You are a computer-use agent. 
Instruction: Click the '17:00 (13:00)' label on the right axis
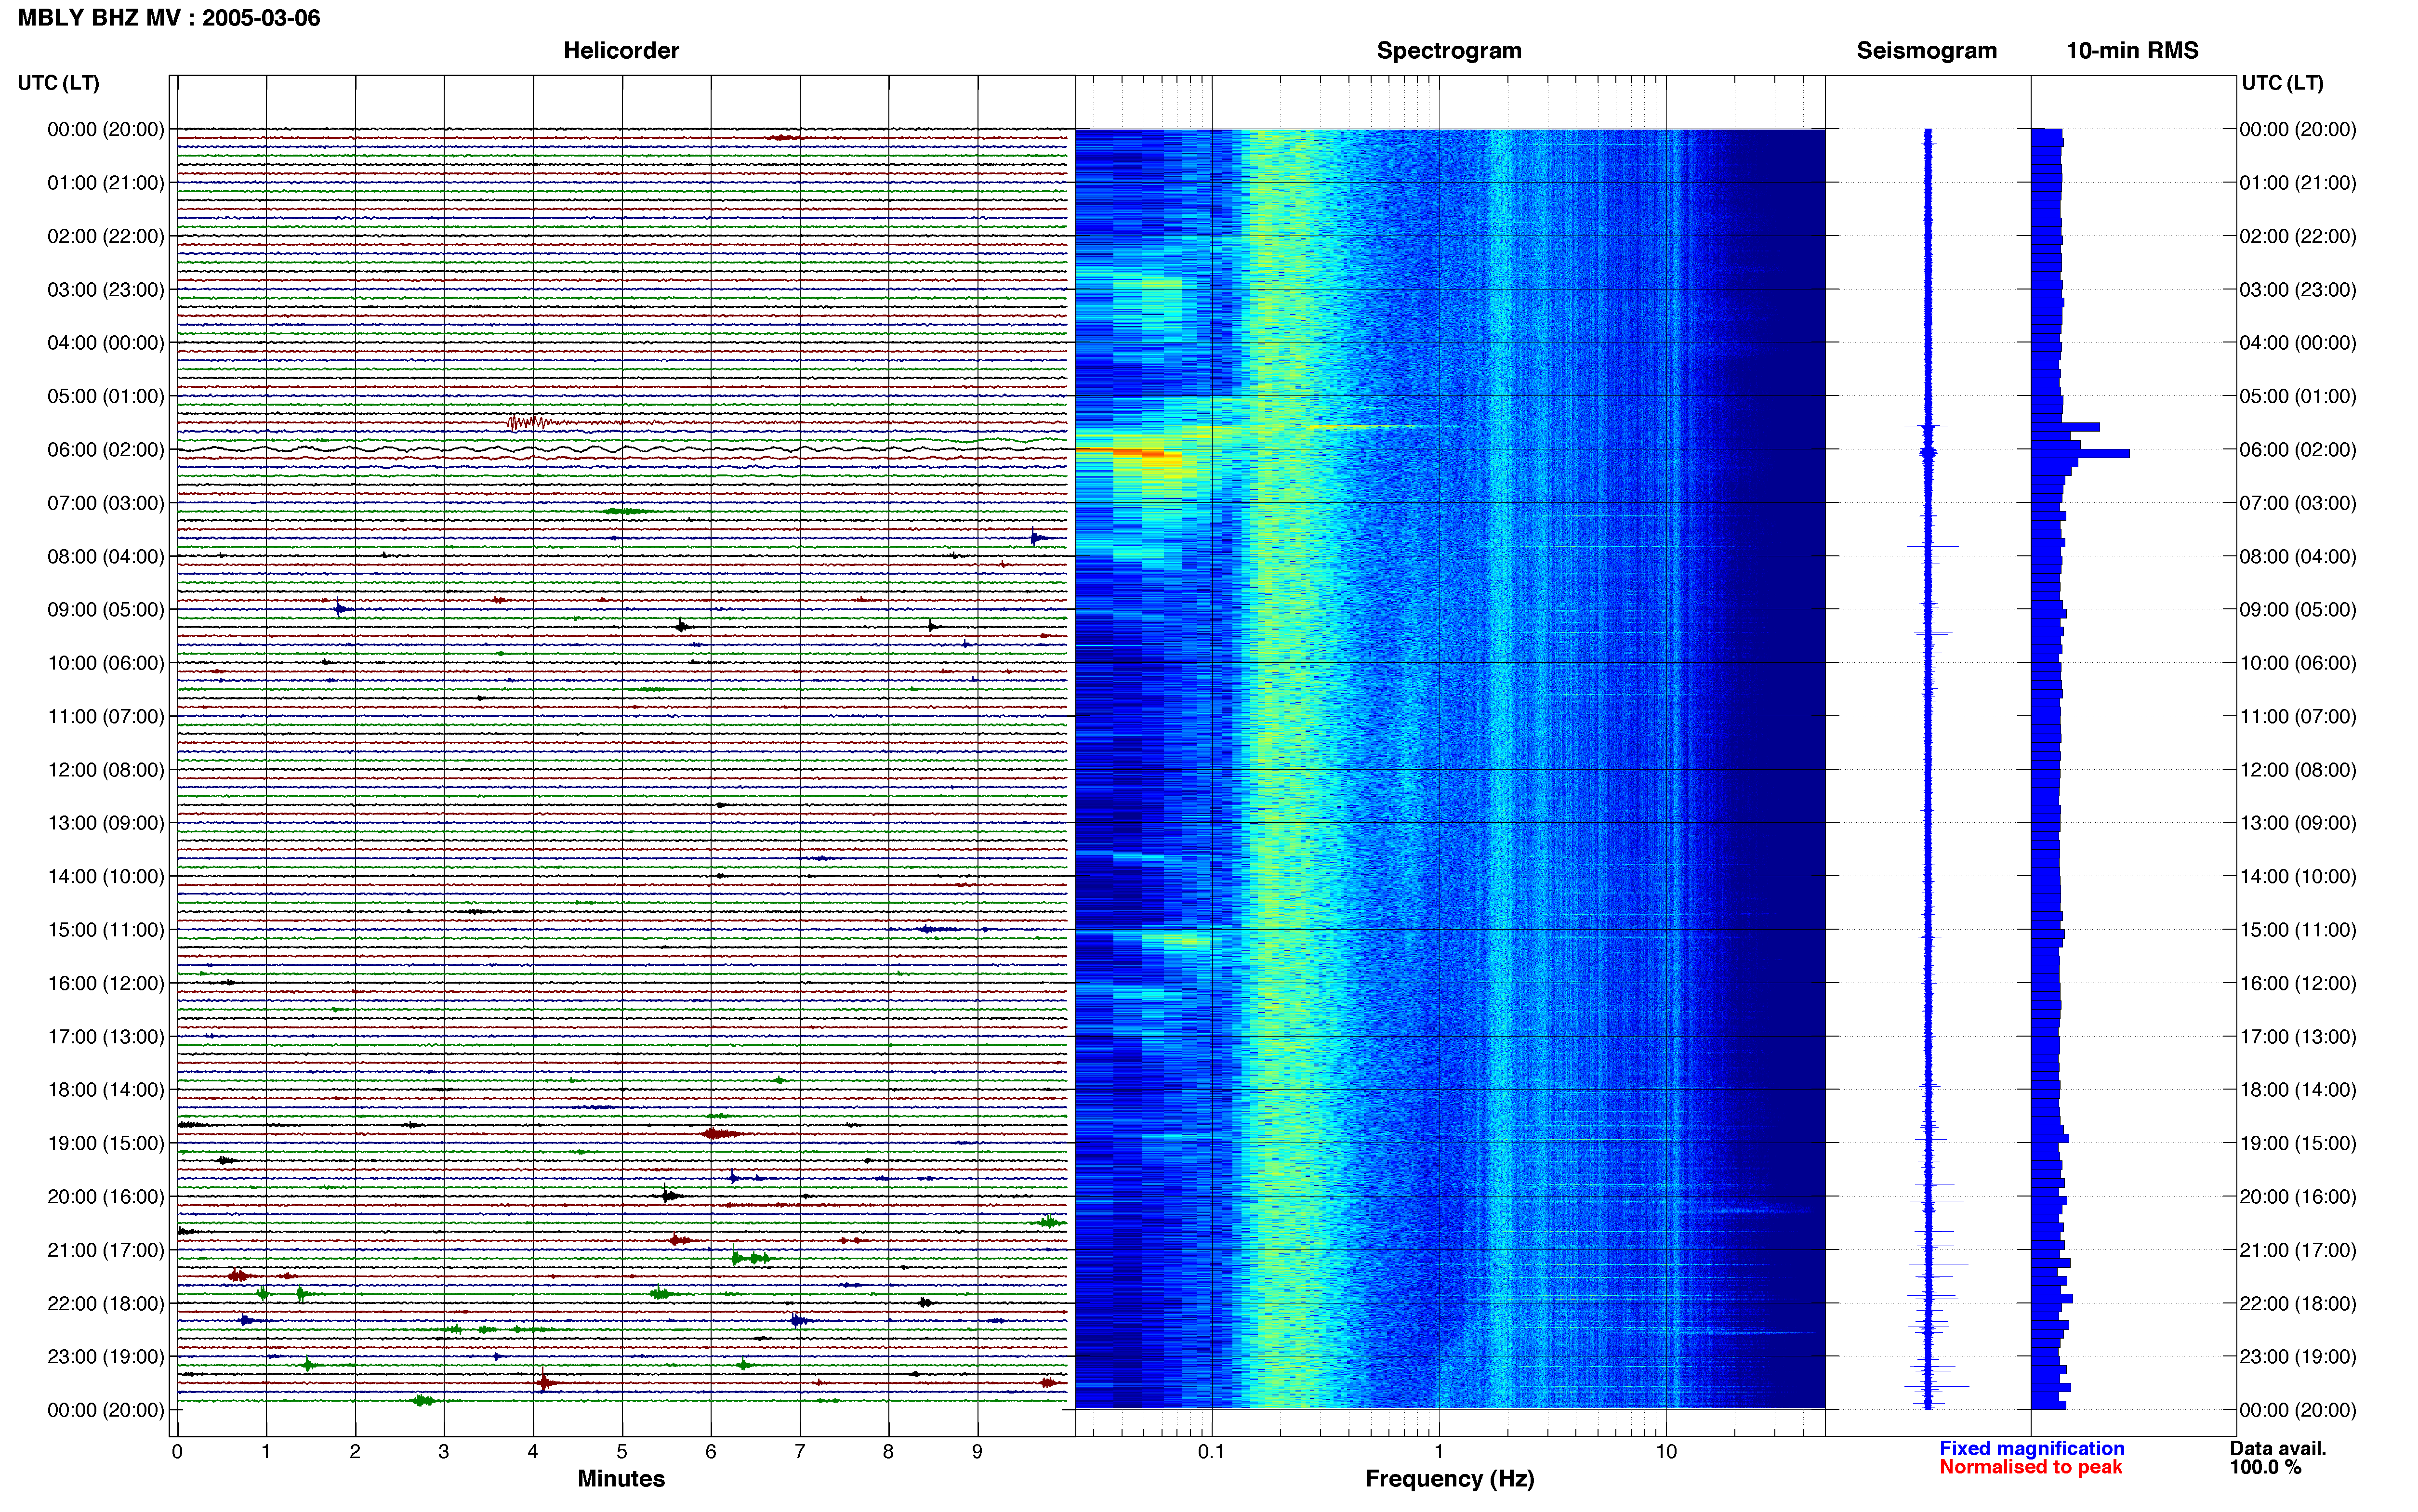point(2298,1037)
